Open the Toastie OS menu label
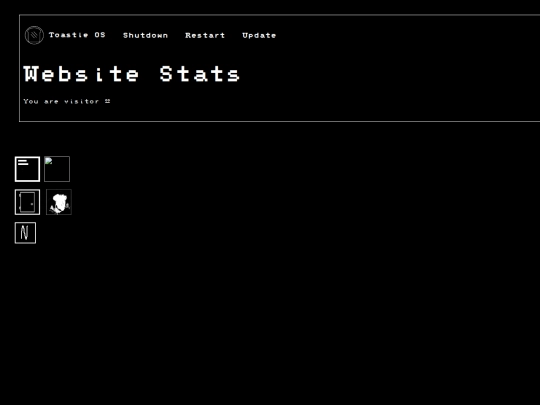 pos(77,35)
